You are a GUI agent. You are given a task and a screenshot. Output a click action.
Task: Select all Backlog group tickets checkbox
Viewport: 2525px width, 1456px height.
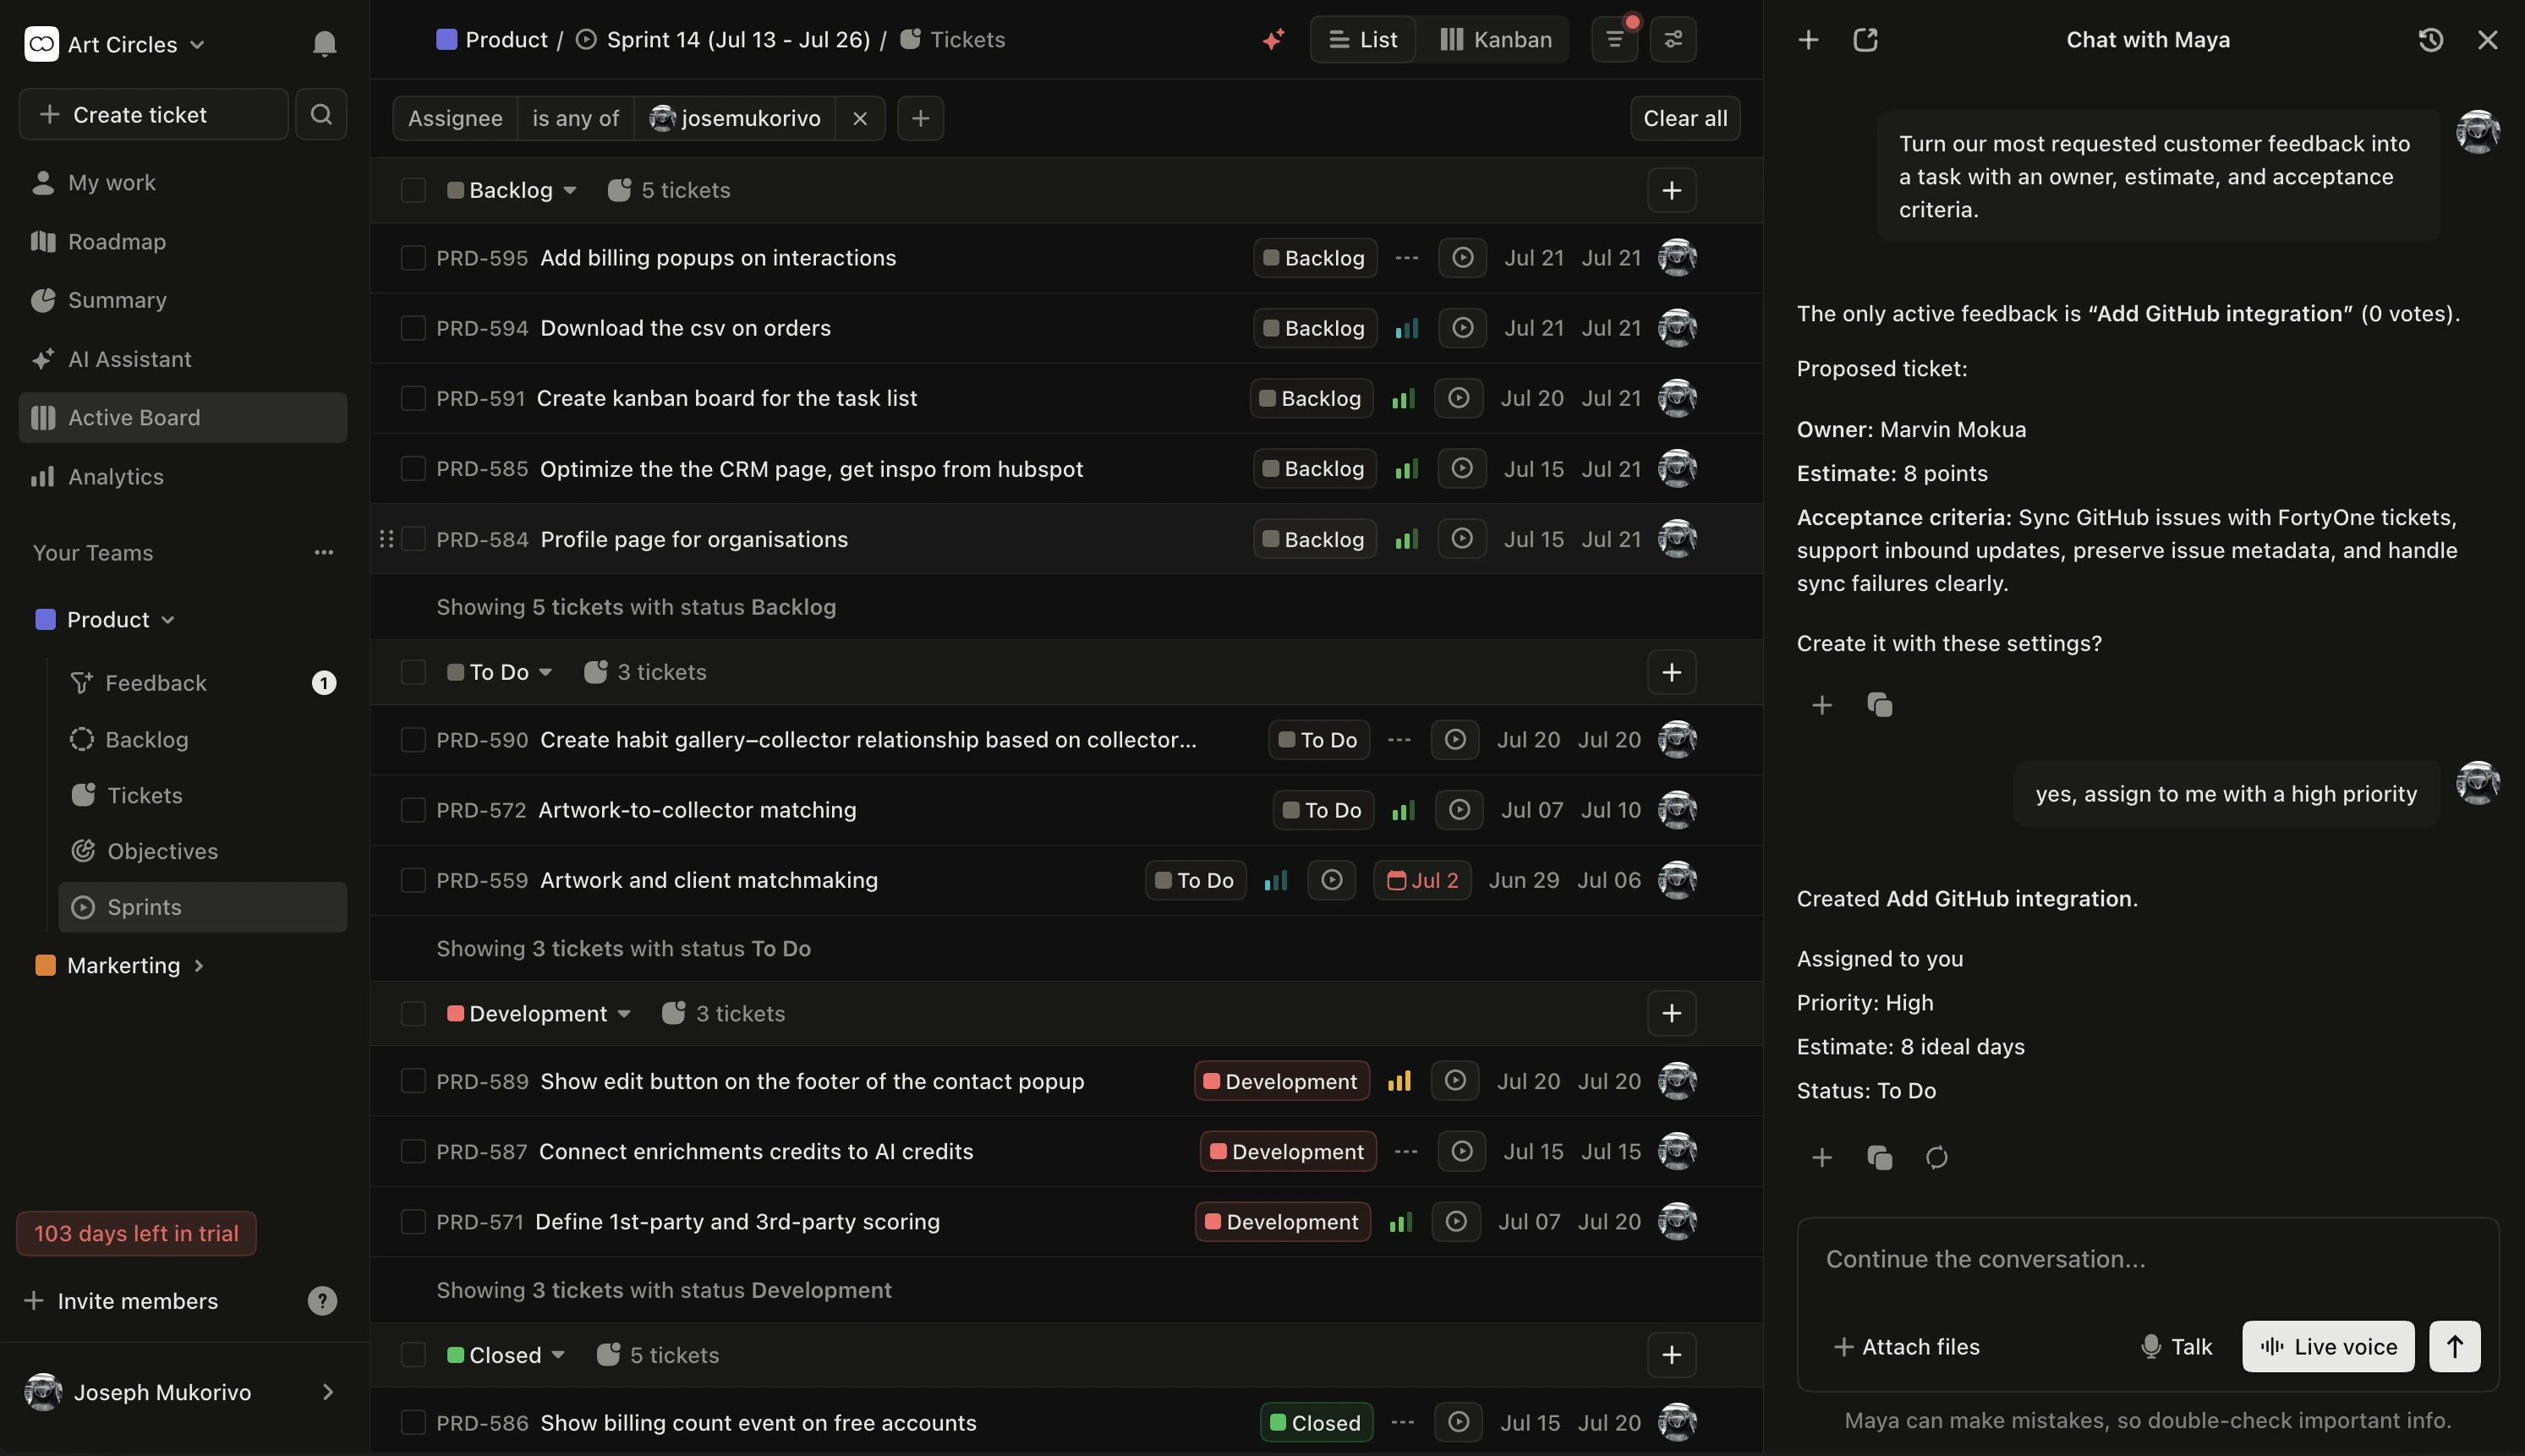tap(413, 190)
